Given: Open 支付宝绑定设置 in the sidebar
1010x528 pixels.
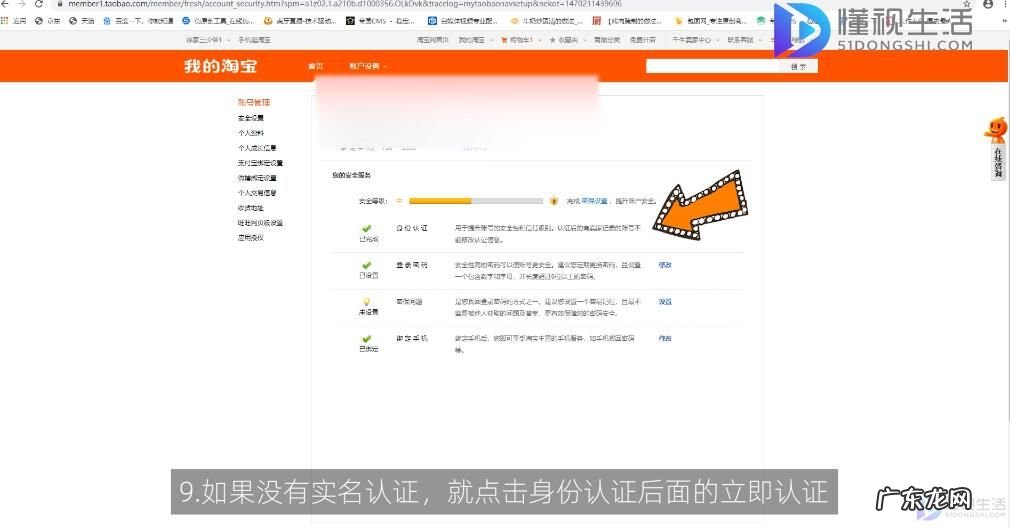Looking at the screenshot, I should point(260,163).
